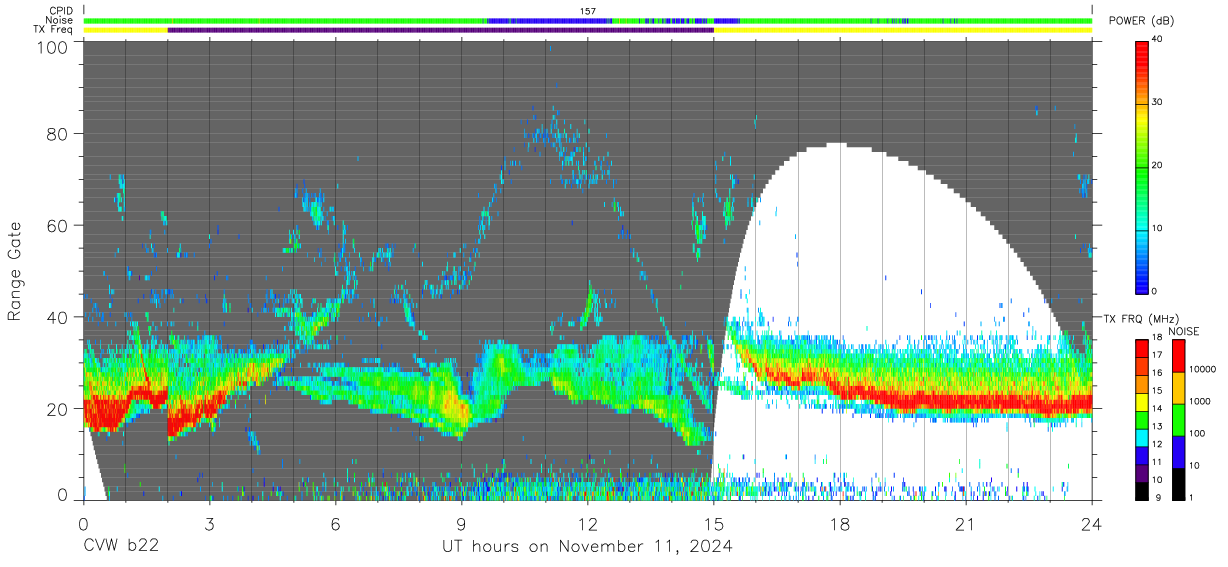
Task: Click the 6 tick on the UT hours axis
Action: pyautogui.click(x=335, y=524)
